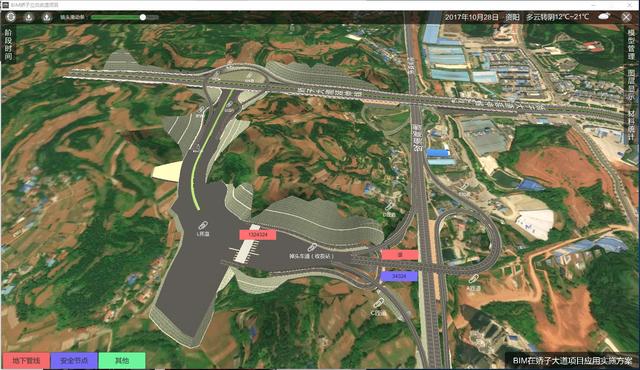Open the settings gear in top toolbar
Viewport: 640px width, 370px height.
tap(11, 17)
